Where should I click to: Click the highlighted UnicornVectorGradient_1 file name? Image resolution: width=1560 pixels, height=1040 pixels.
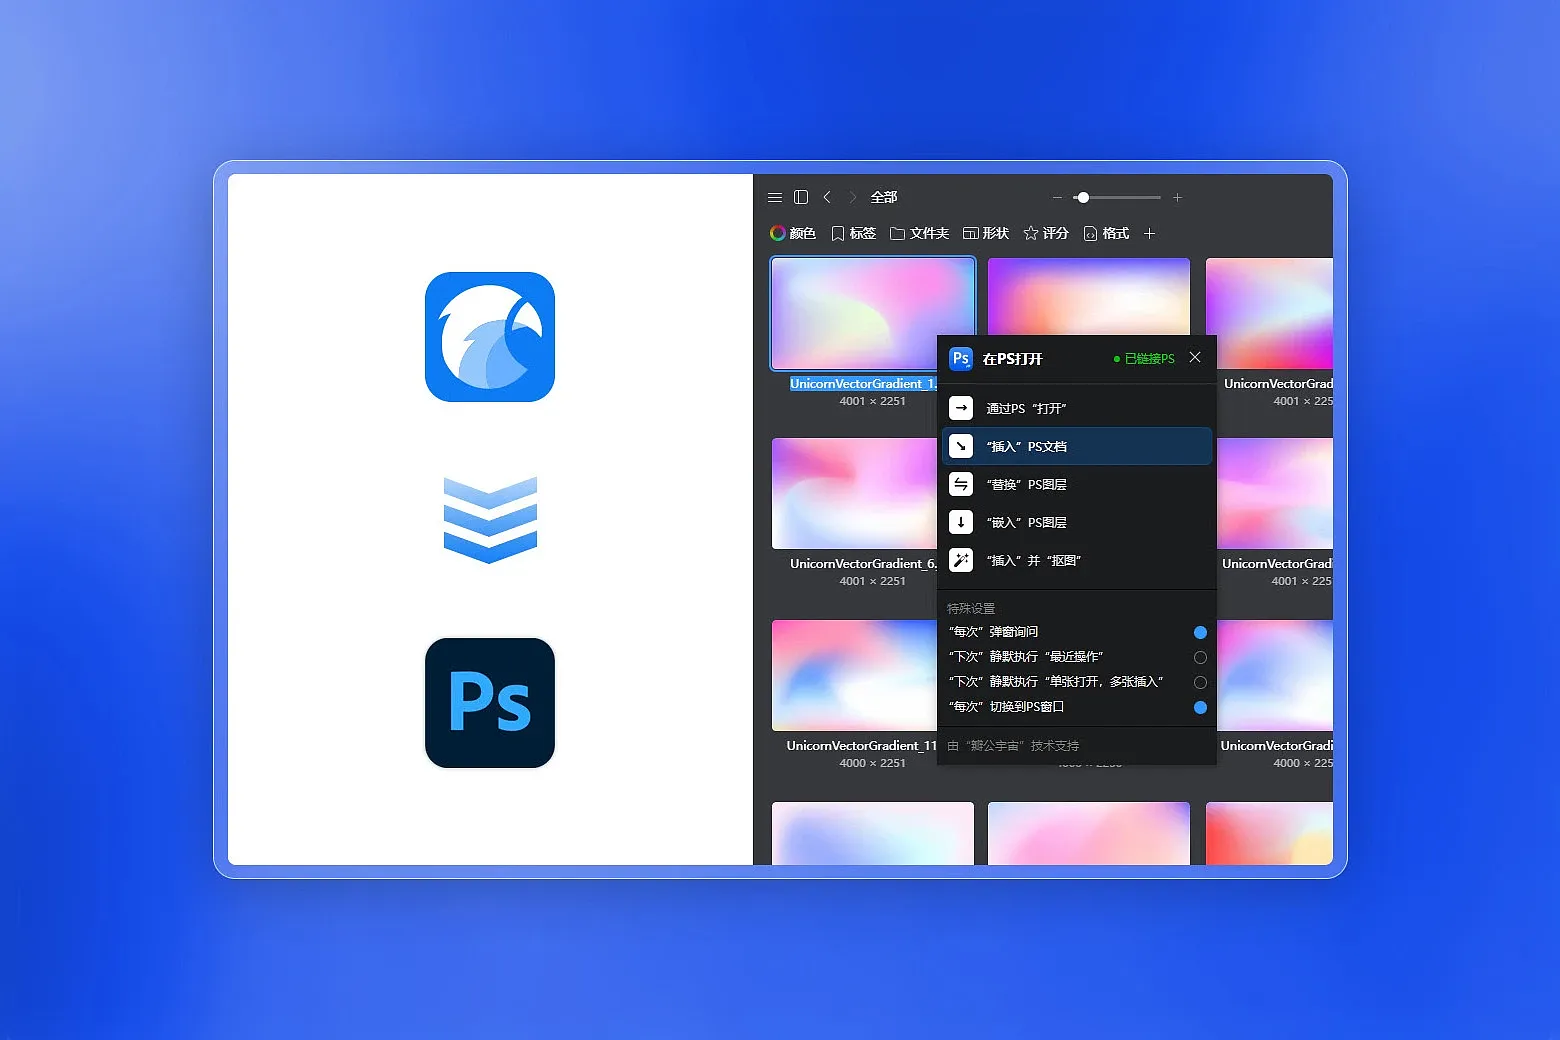coord(863,384)
